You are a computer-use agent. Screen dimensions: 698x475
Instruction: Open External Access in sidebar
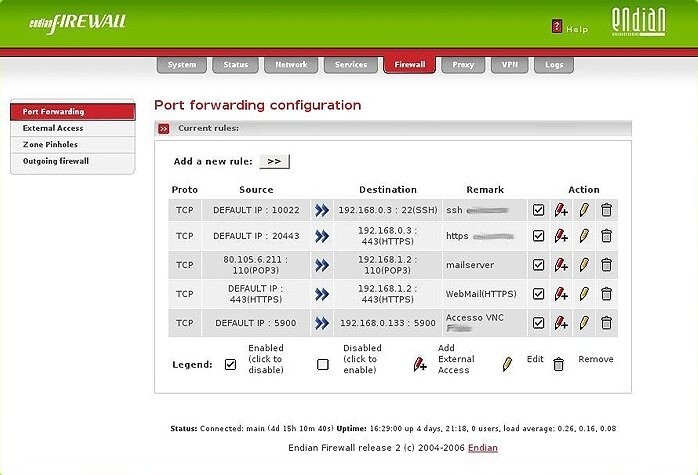pos(73,128)
